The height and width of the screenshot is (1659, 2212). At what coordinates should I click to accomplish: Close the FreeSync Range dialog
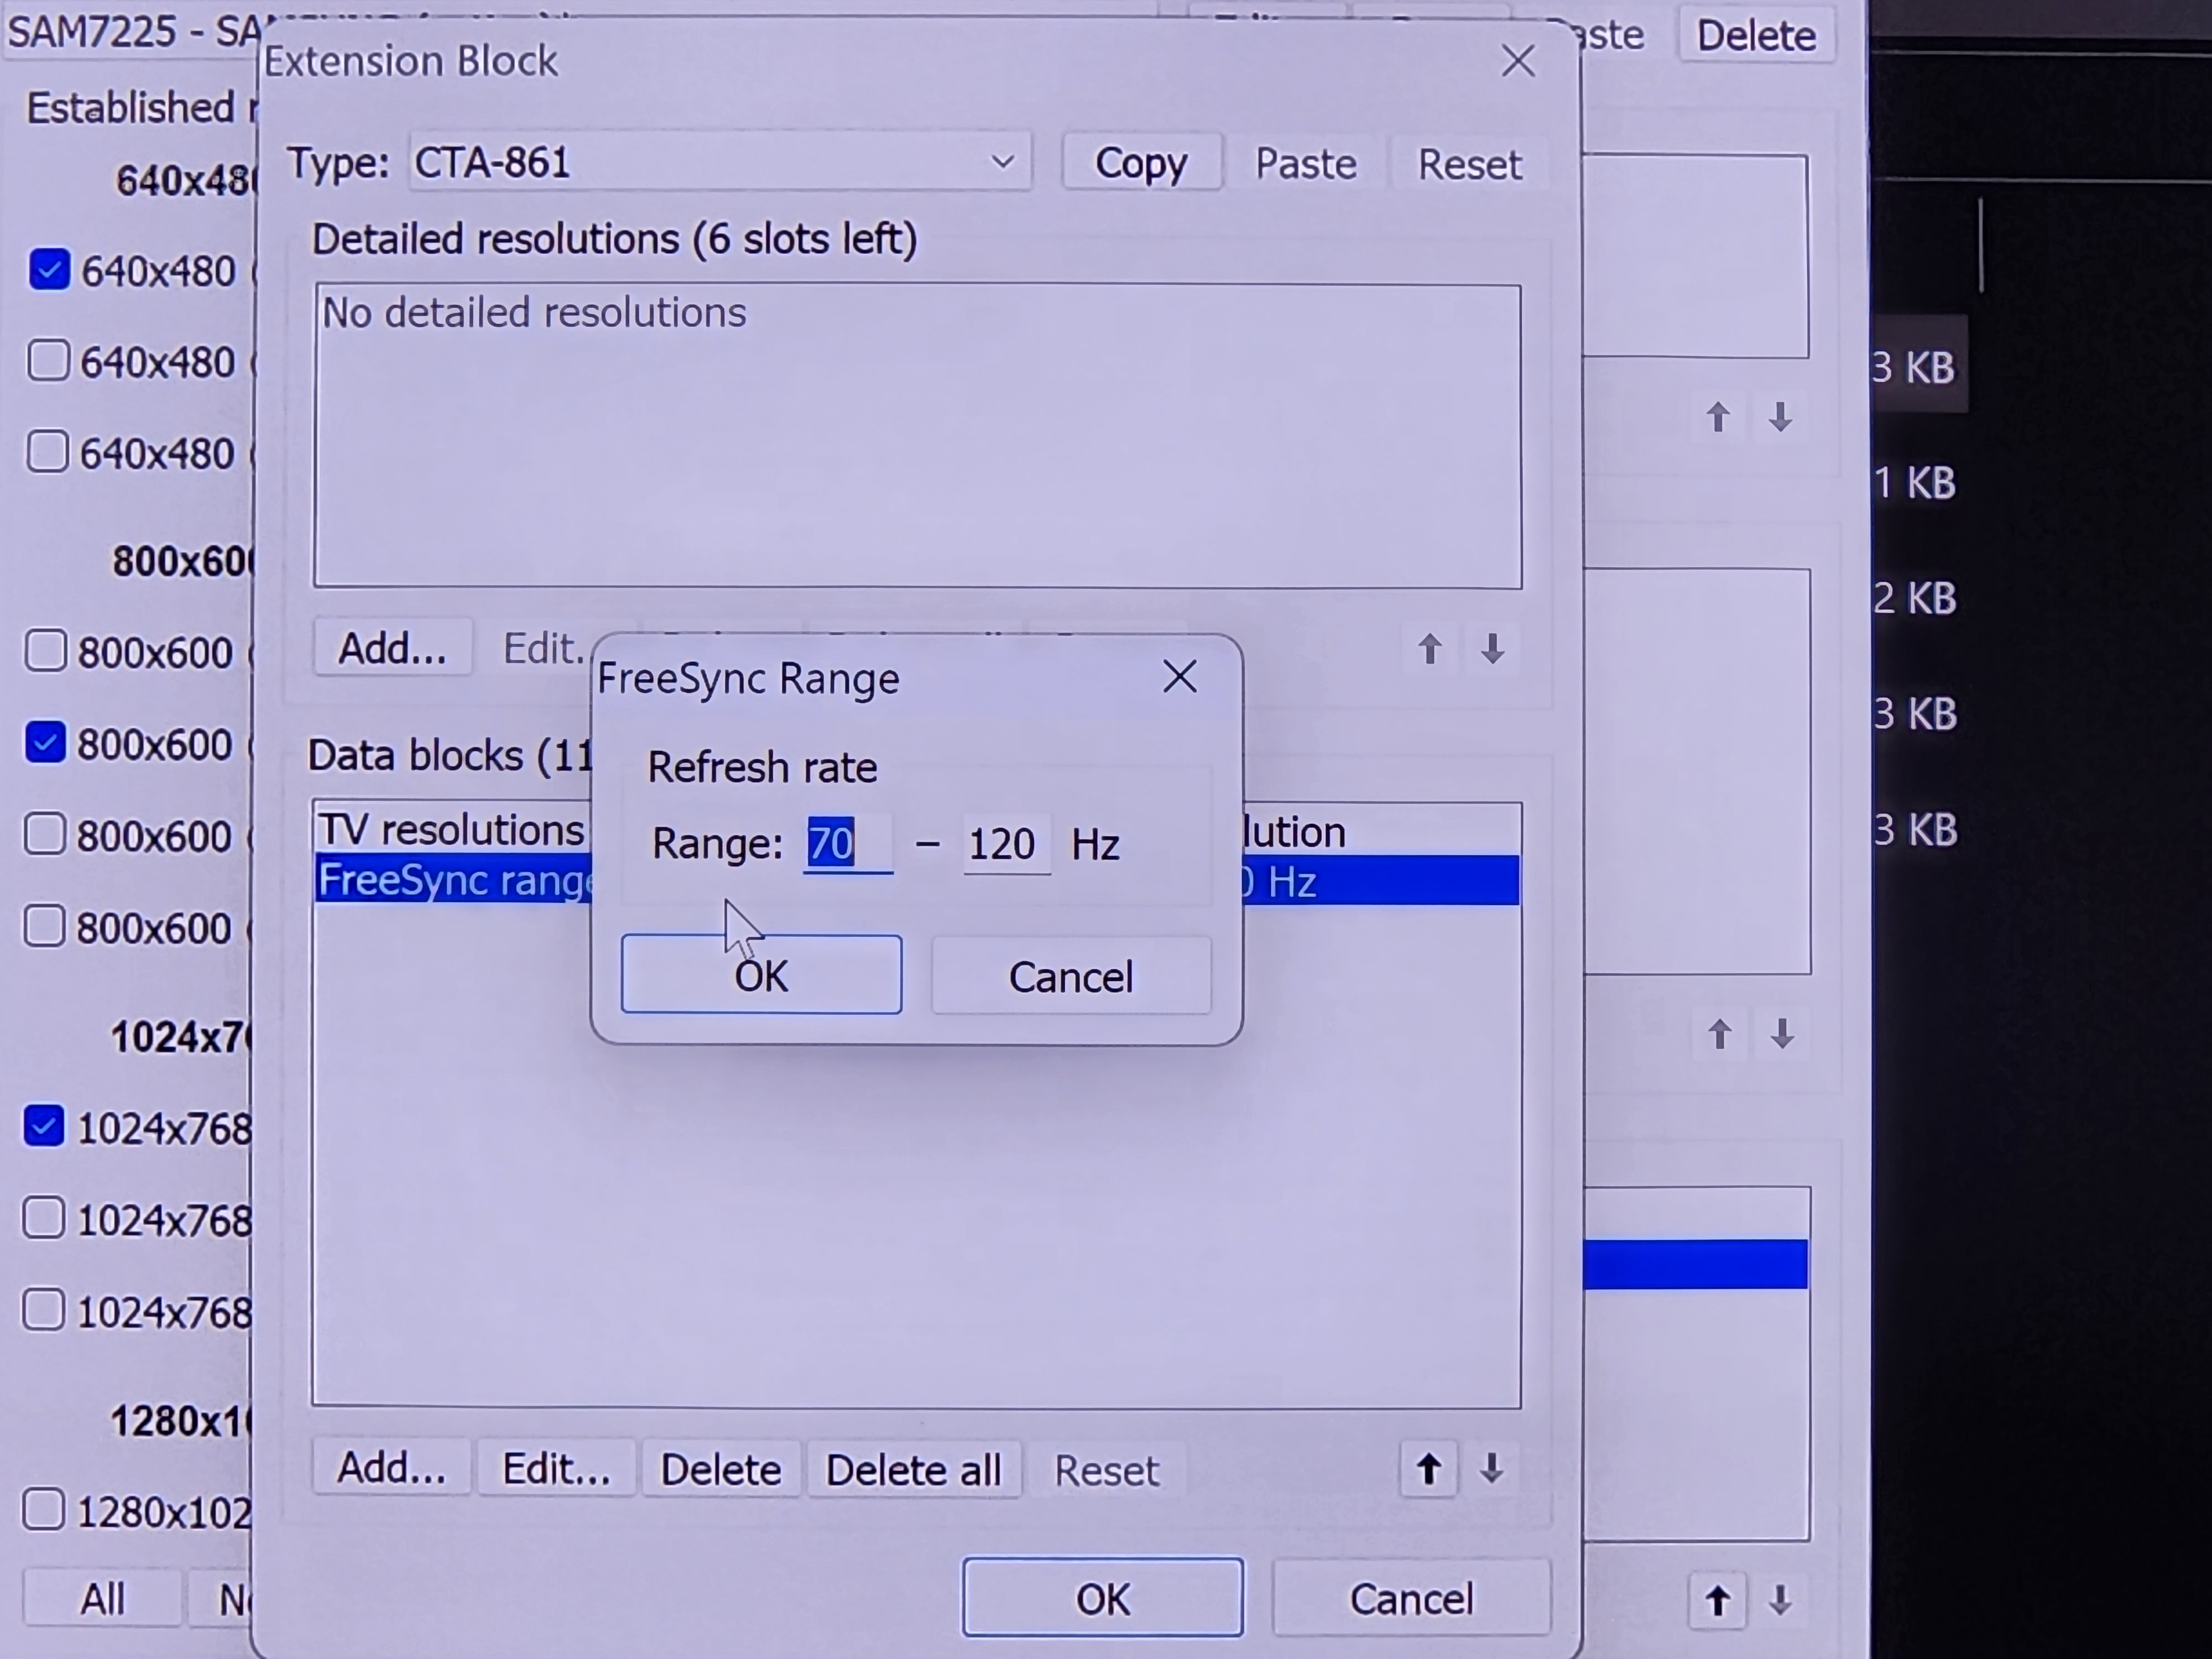click(1179, 678)
